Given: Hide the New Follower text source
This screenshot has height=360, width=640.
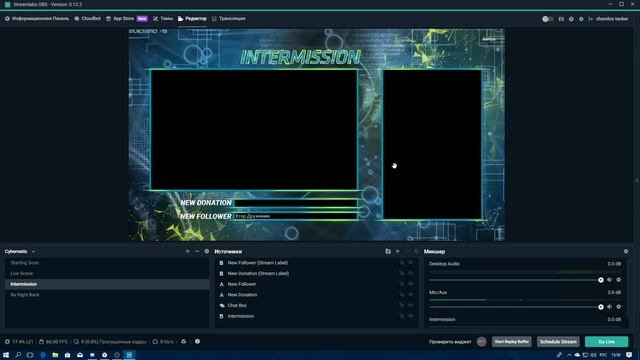Looking at the screenshot, I should click(x=411, y=284).
